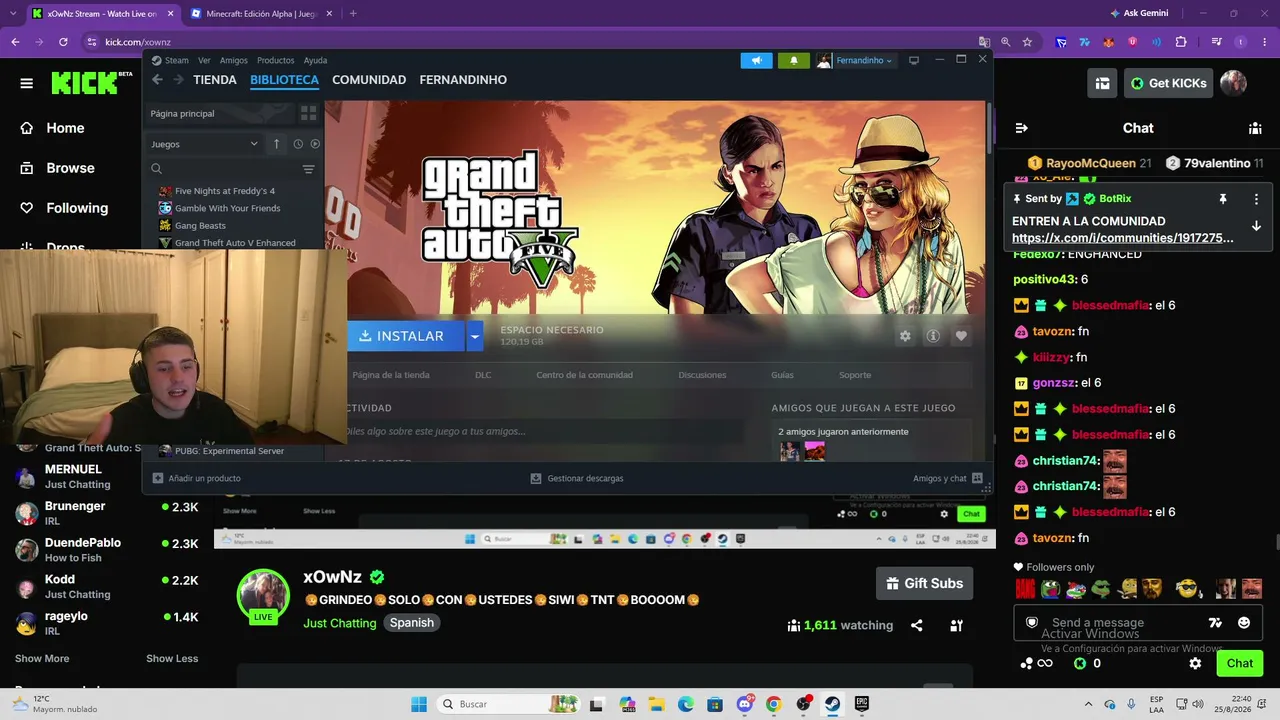Collapse the chat panel

(x=1021, y=128)
